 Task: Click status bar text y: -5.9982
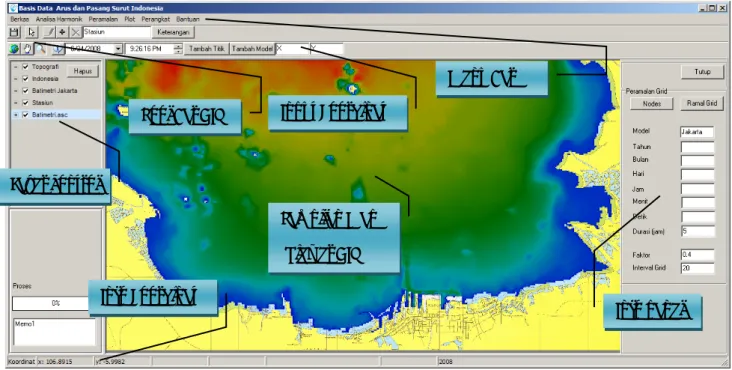pyautogui.click(x=110, y=362)
